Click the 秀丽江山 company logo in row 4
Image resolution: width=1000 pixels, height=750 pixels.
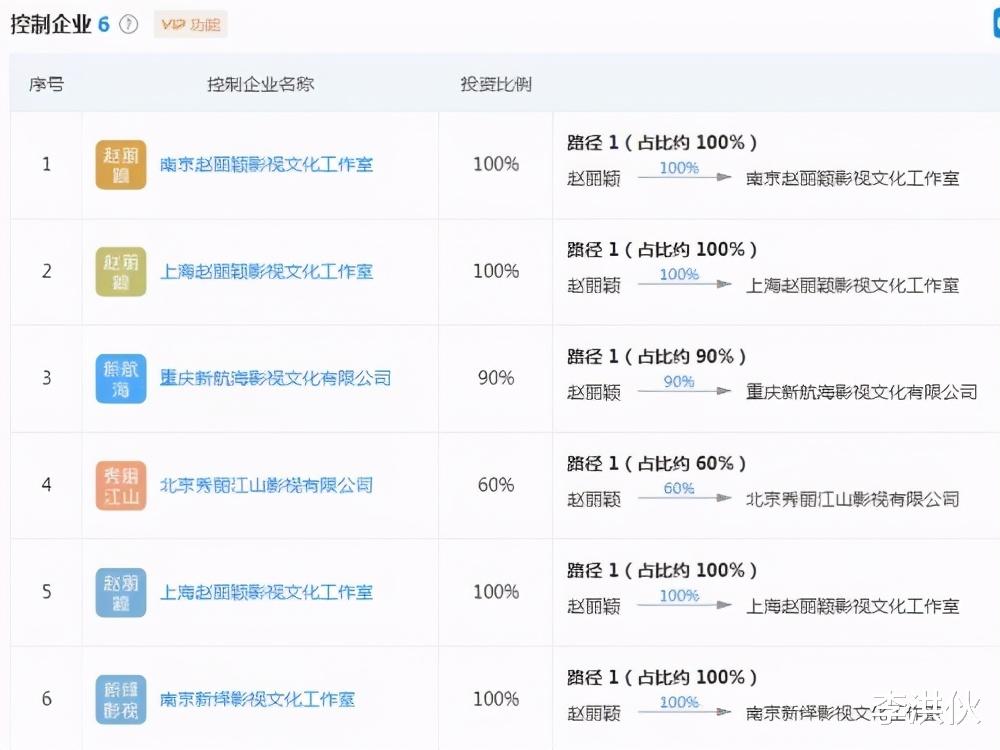(120, 485)
